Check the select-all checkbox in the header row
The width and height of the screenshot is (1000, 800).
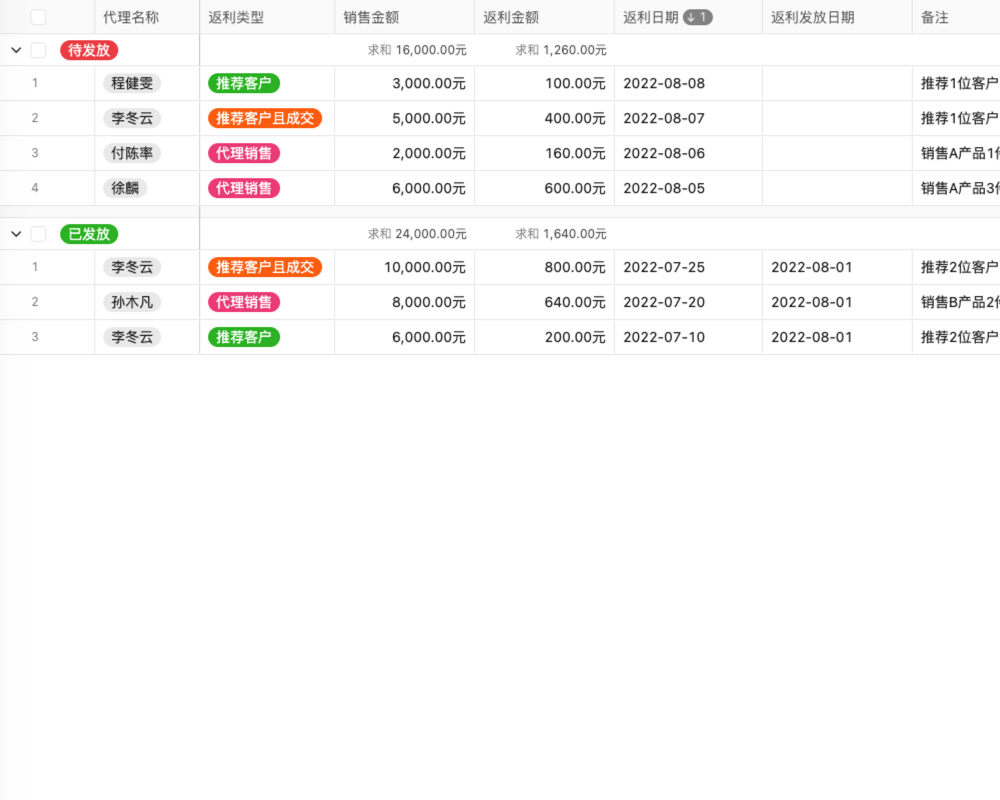pos(38,16)
